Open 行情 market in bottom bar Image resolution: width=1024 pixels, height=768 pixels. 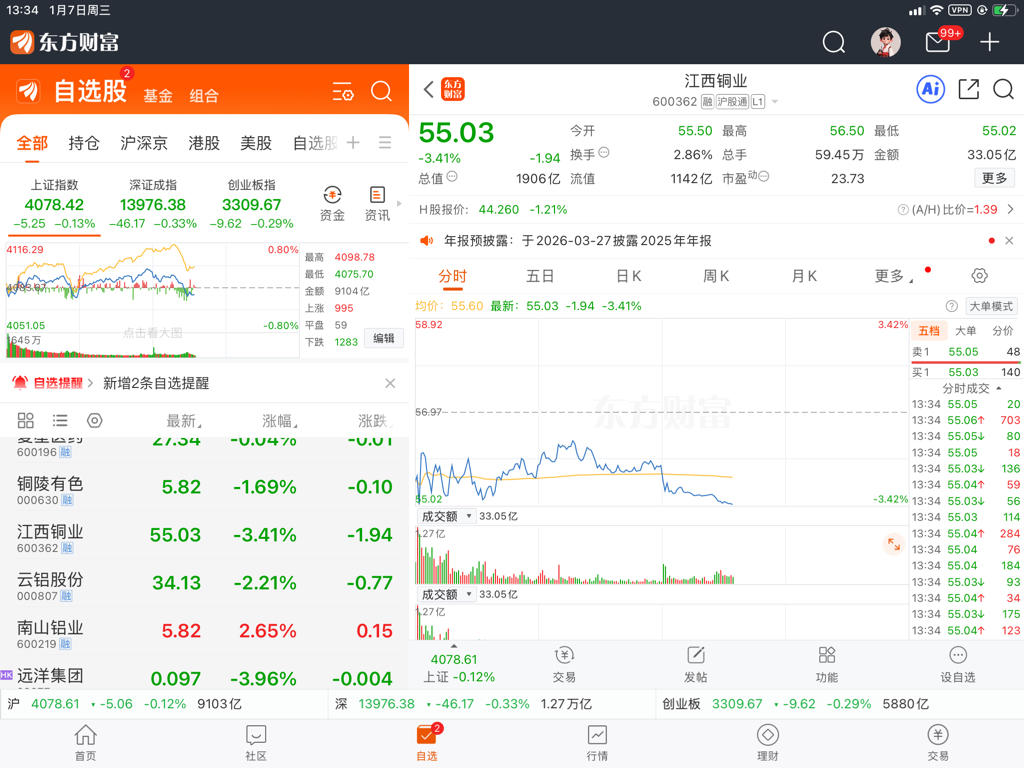[x=597, y=743]
